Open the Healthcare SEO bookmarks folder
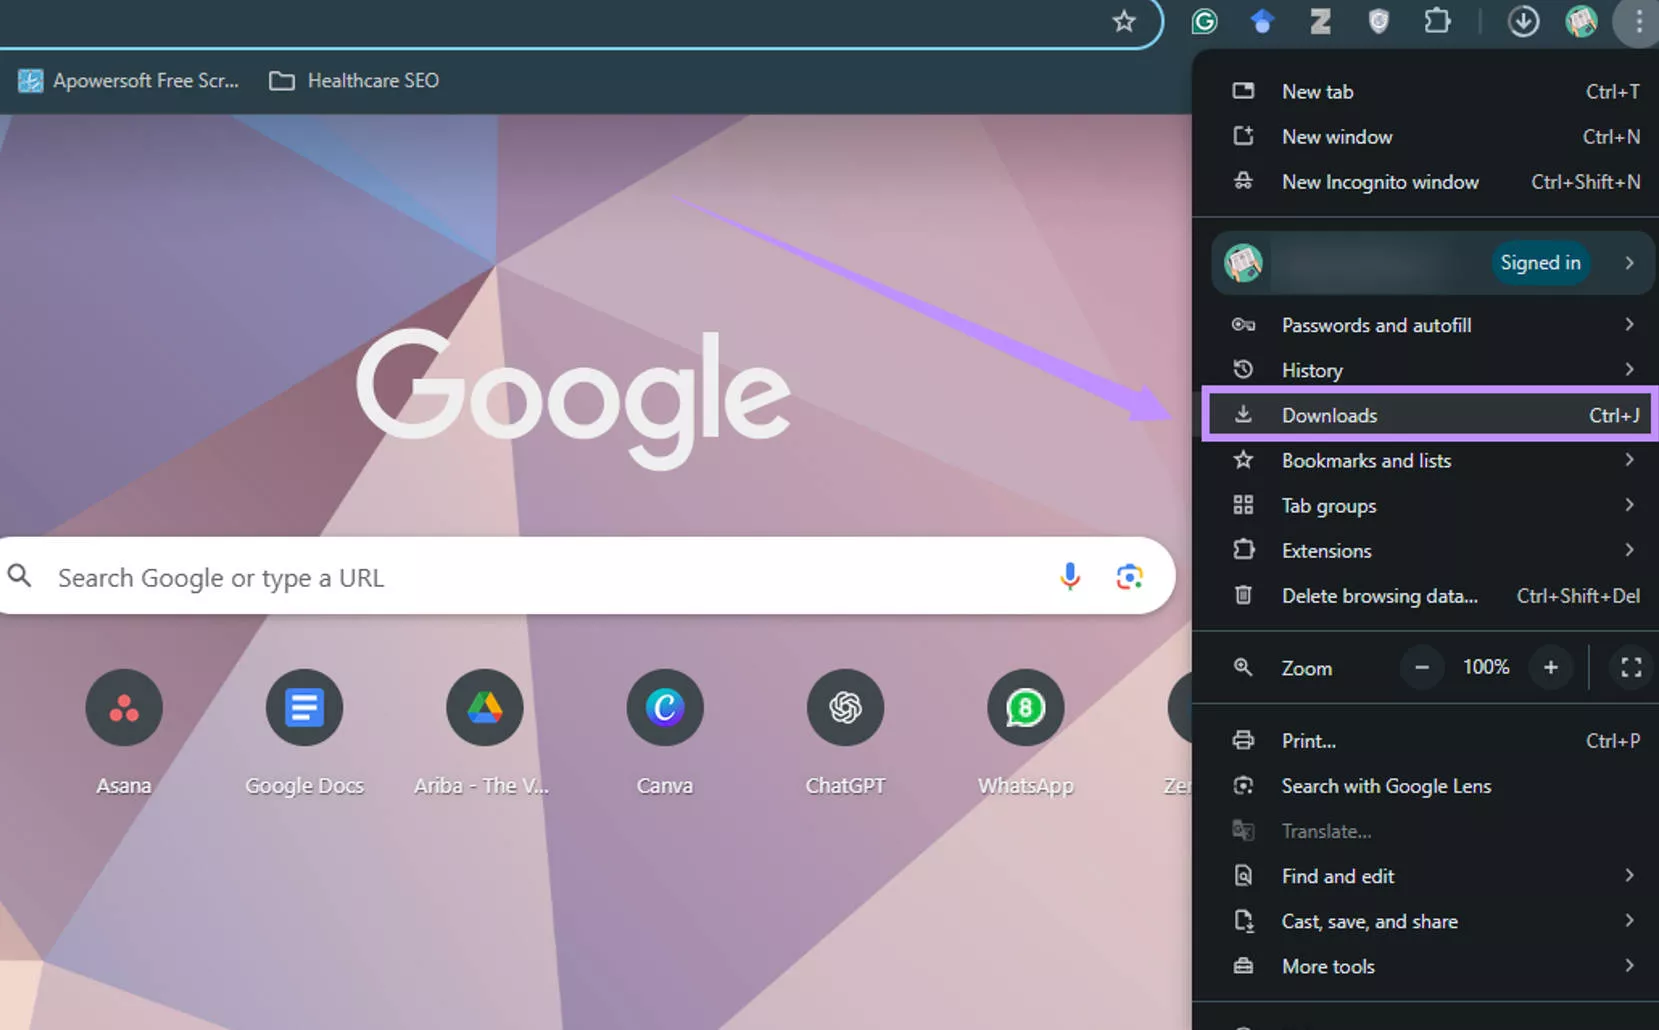Screen dimensions: 1659x1030 coord(372,80)
